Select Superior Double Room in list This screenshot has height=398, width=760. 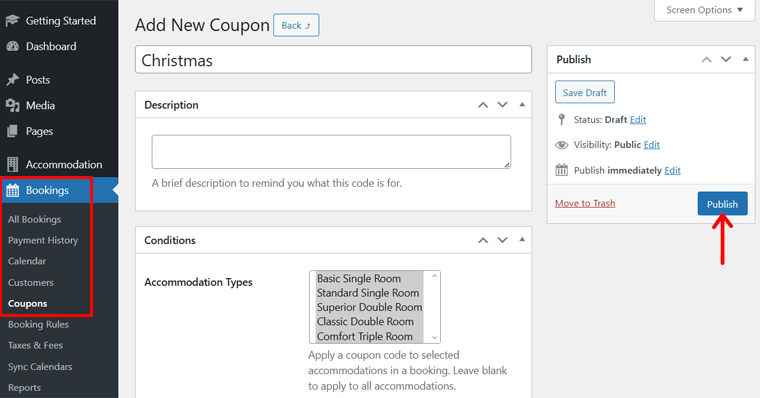pyautogui.click(x=369, y=307)
